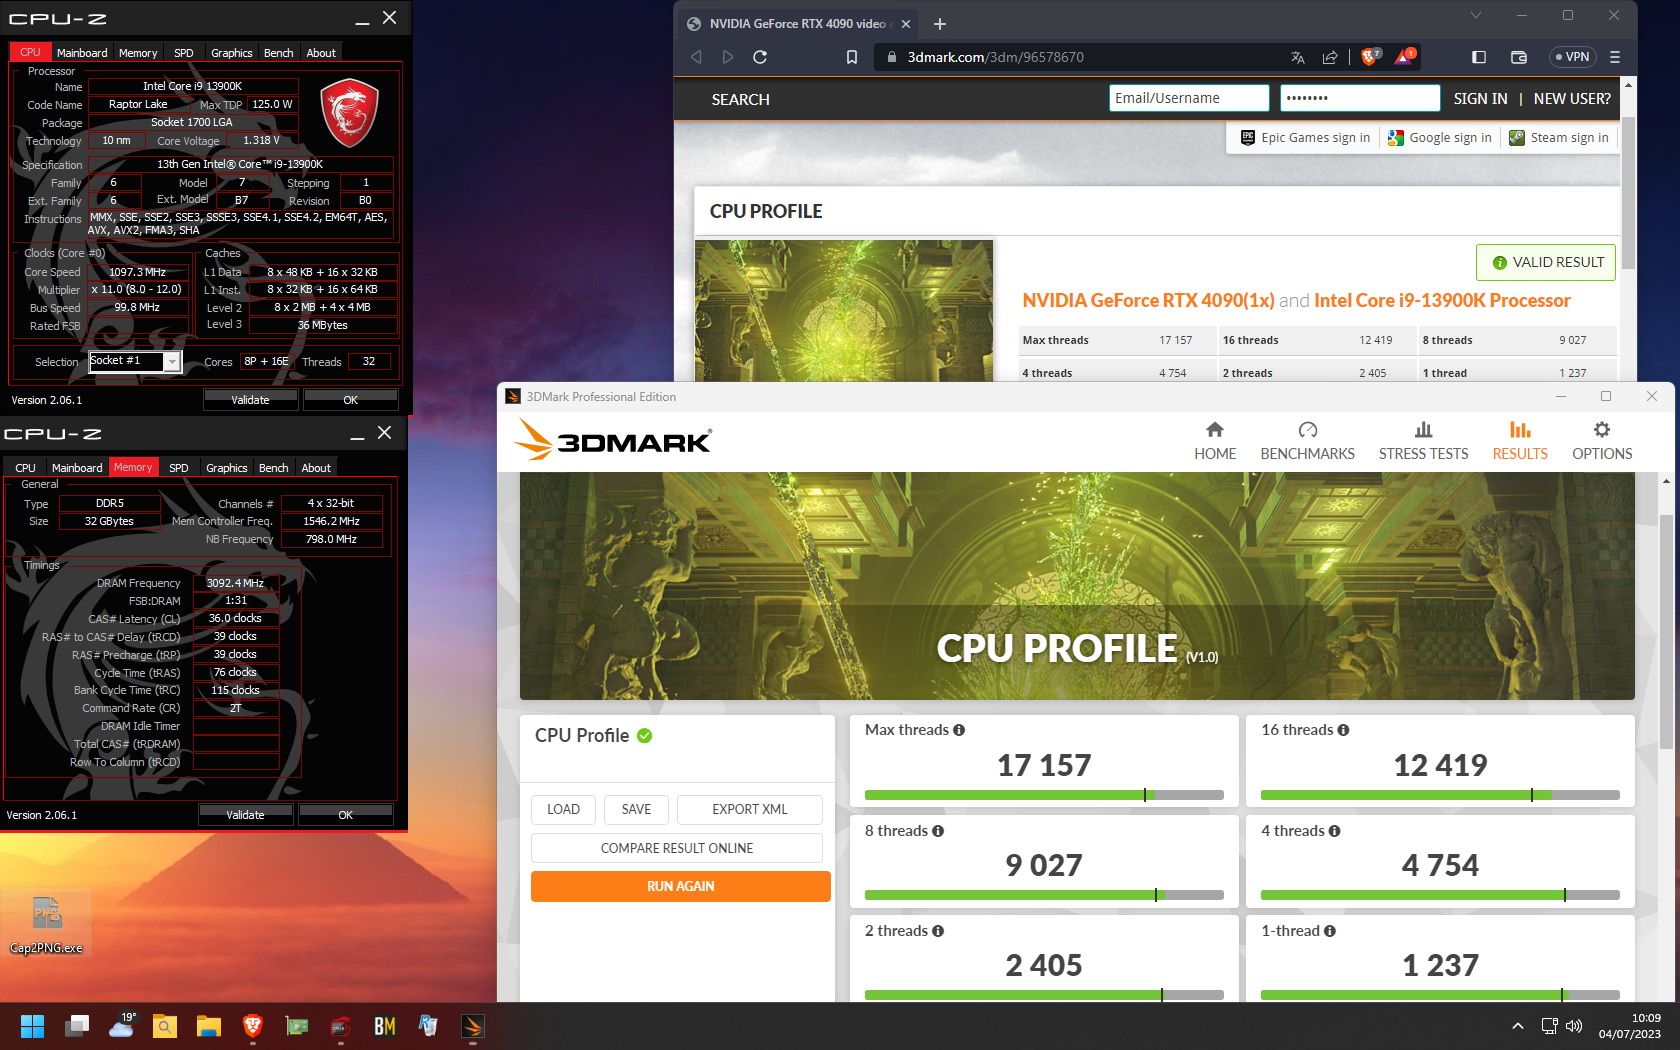
Task: Bookmark the page in Brave browser
Action: [x=852, y=57]
